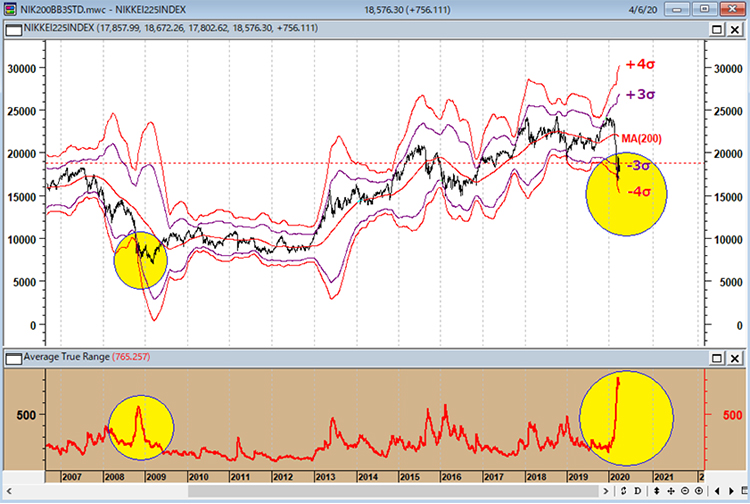Click the +4σ band label
Viewport: 750px width, 504px height.
pos(640,65)
